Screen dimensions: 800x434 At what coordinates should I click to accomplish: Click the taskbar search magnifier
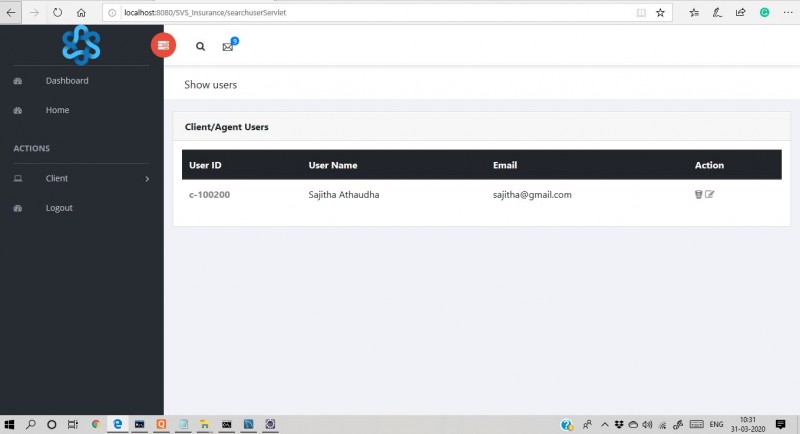point(31,424)
